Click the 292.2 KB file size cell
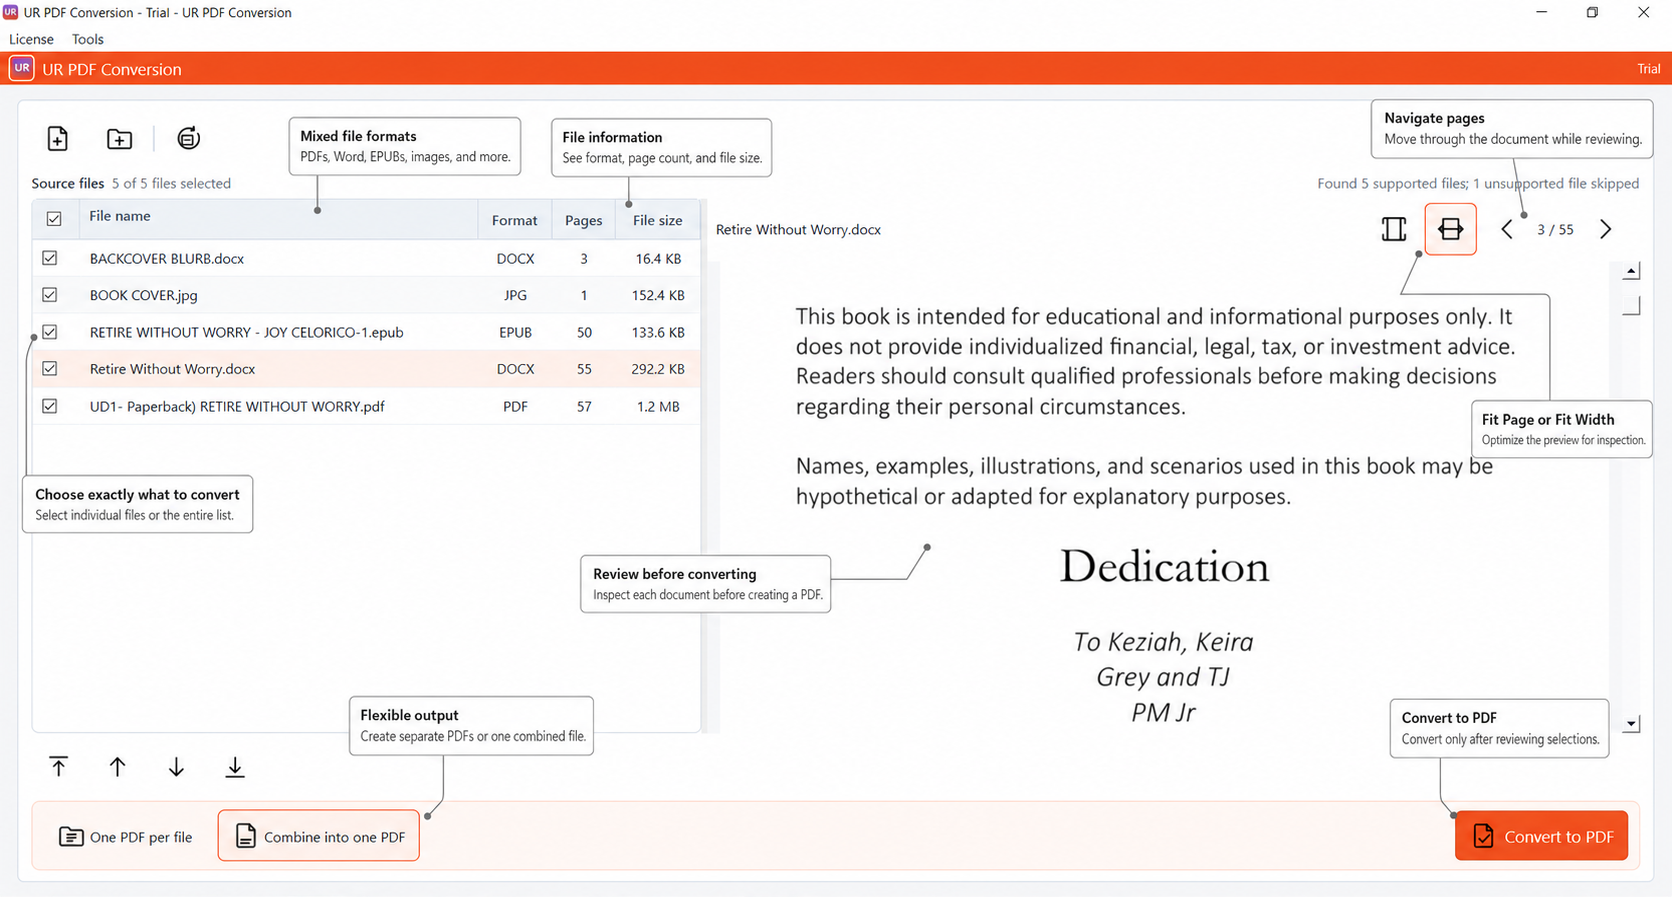 pyautogui.click(x=658, y=369)
